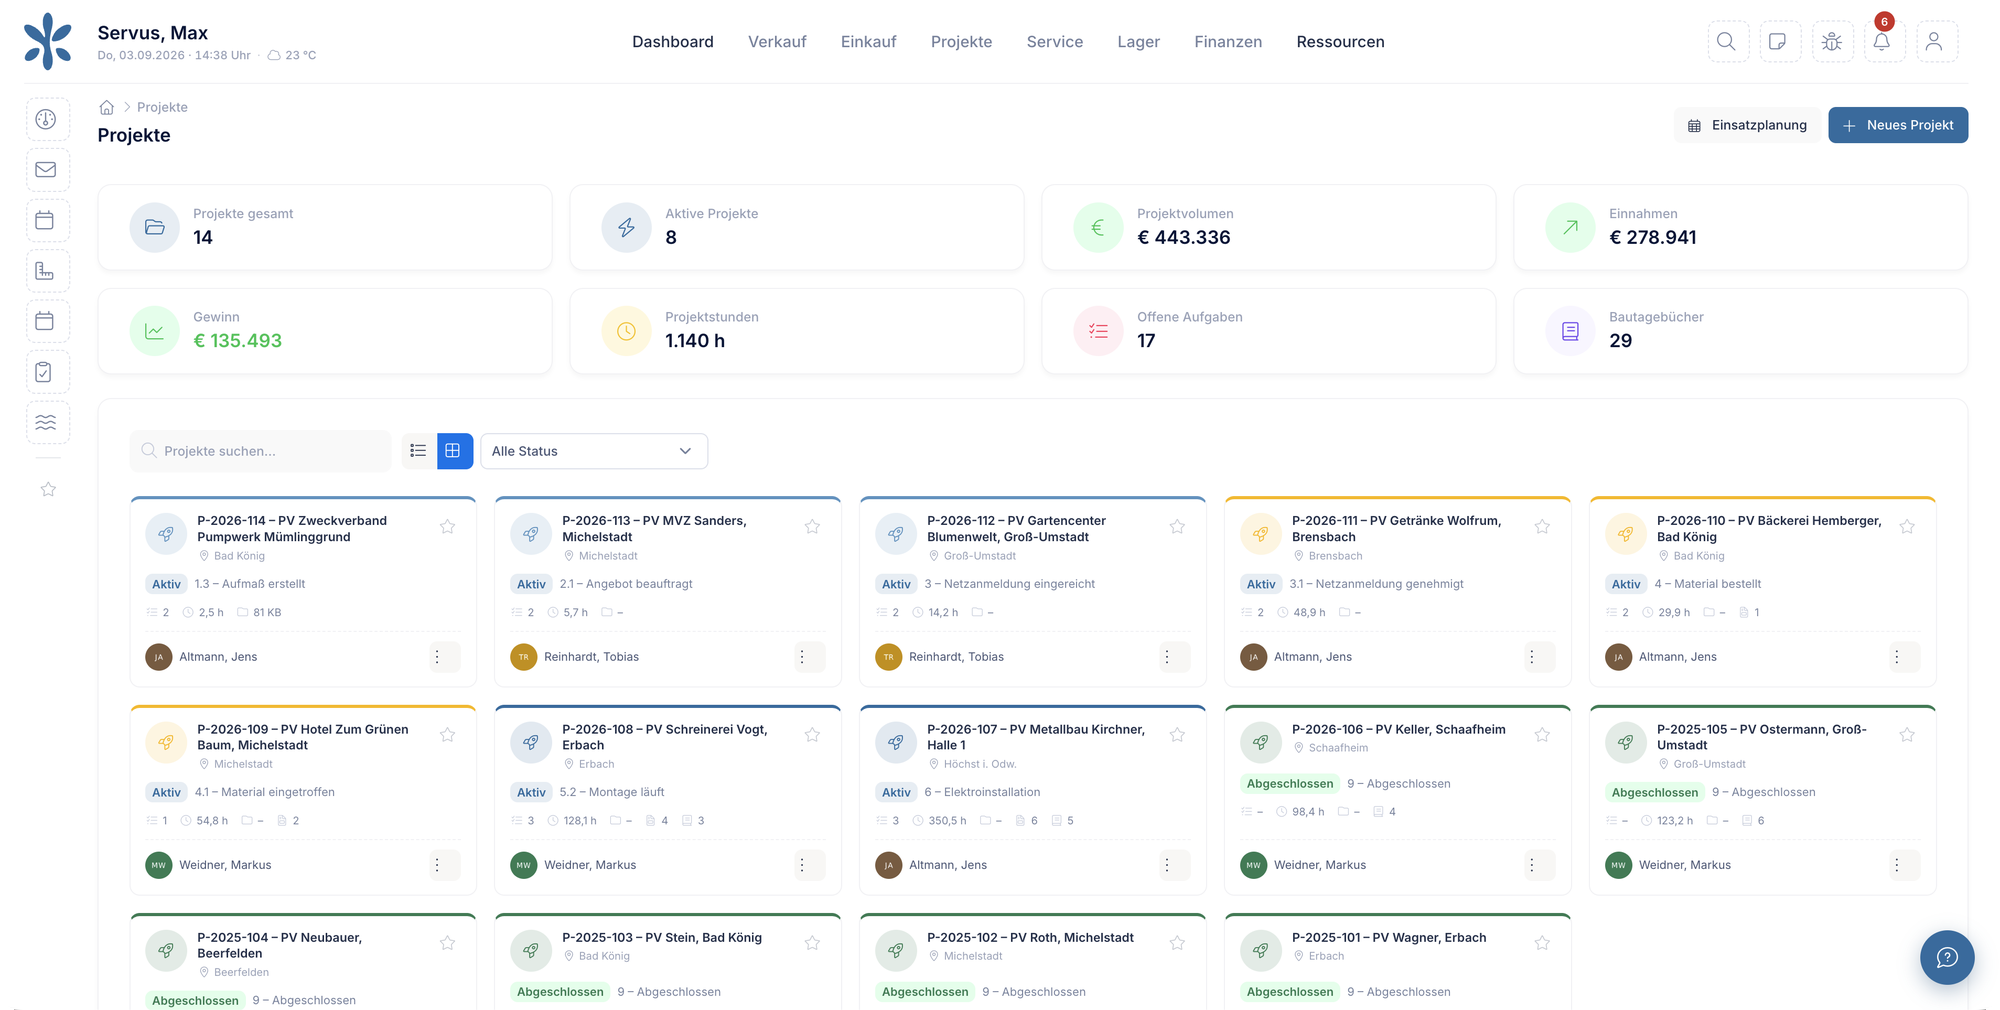2000x1010 pixels.
Task: Click Neues Projekt button
Action: pyautogui.click(x=1898, y=125)
